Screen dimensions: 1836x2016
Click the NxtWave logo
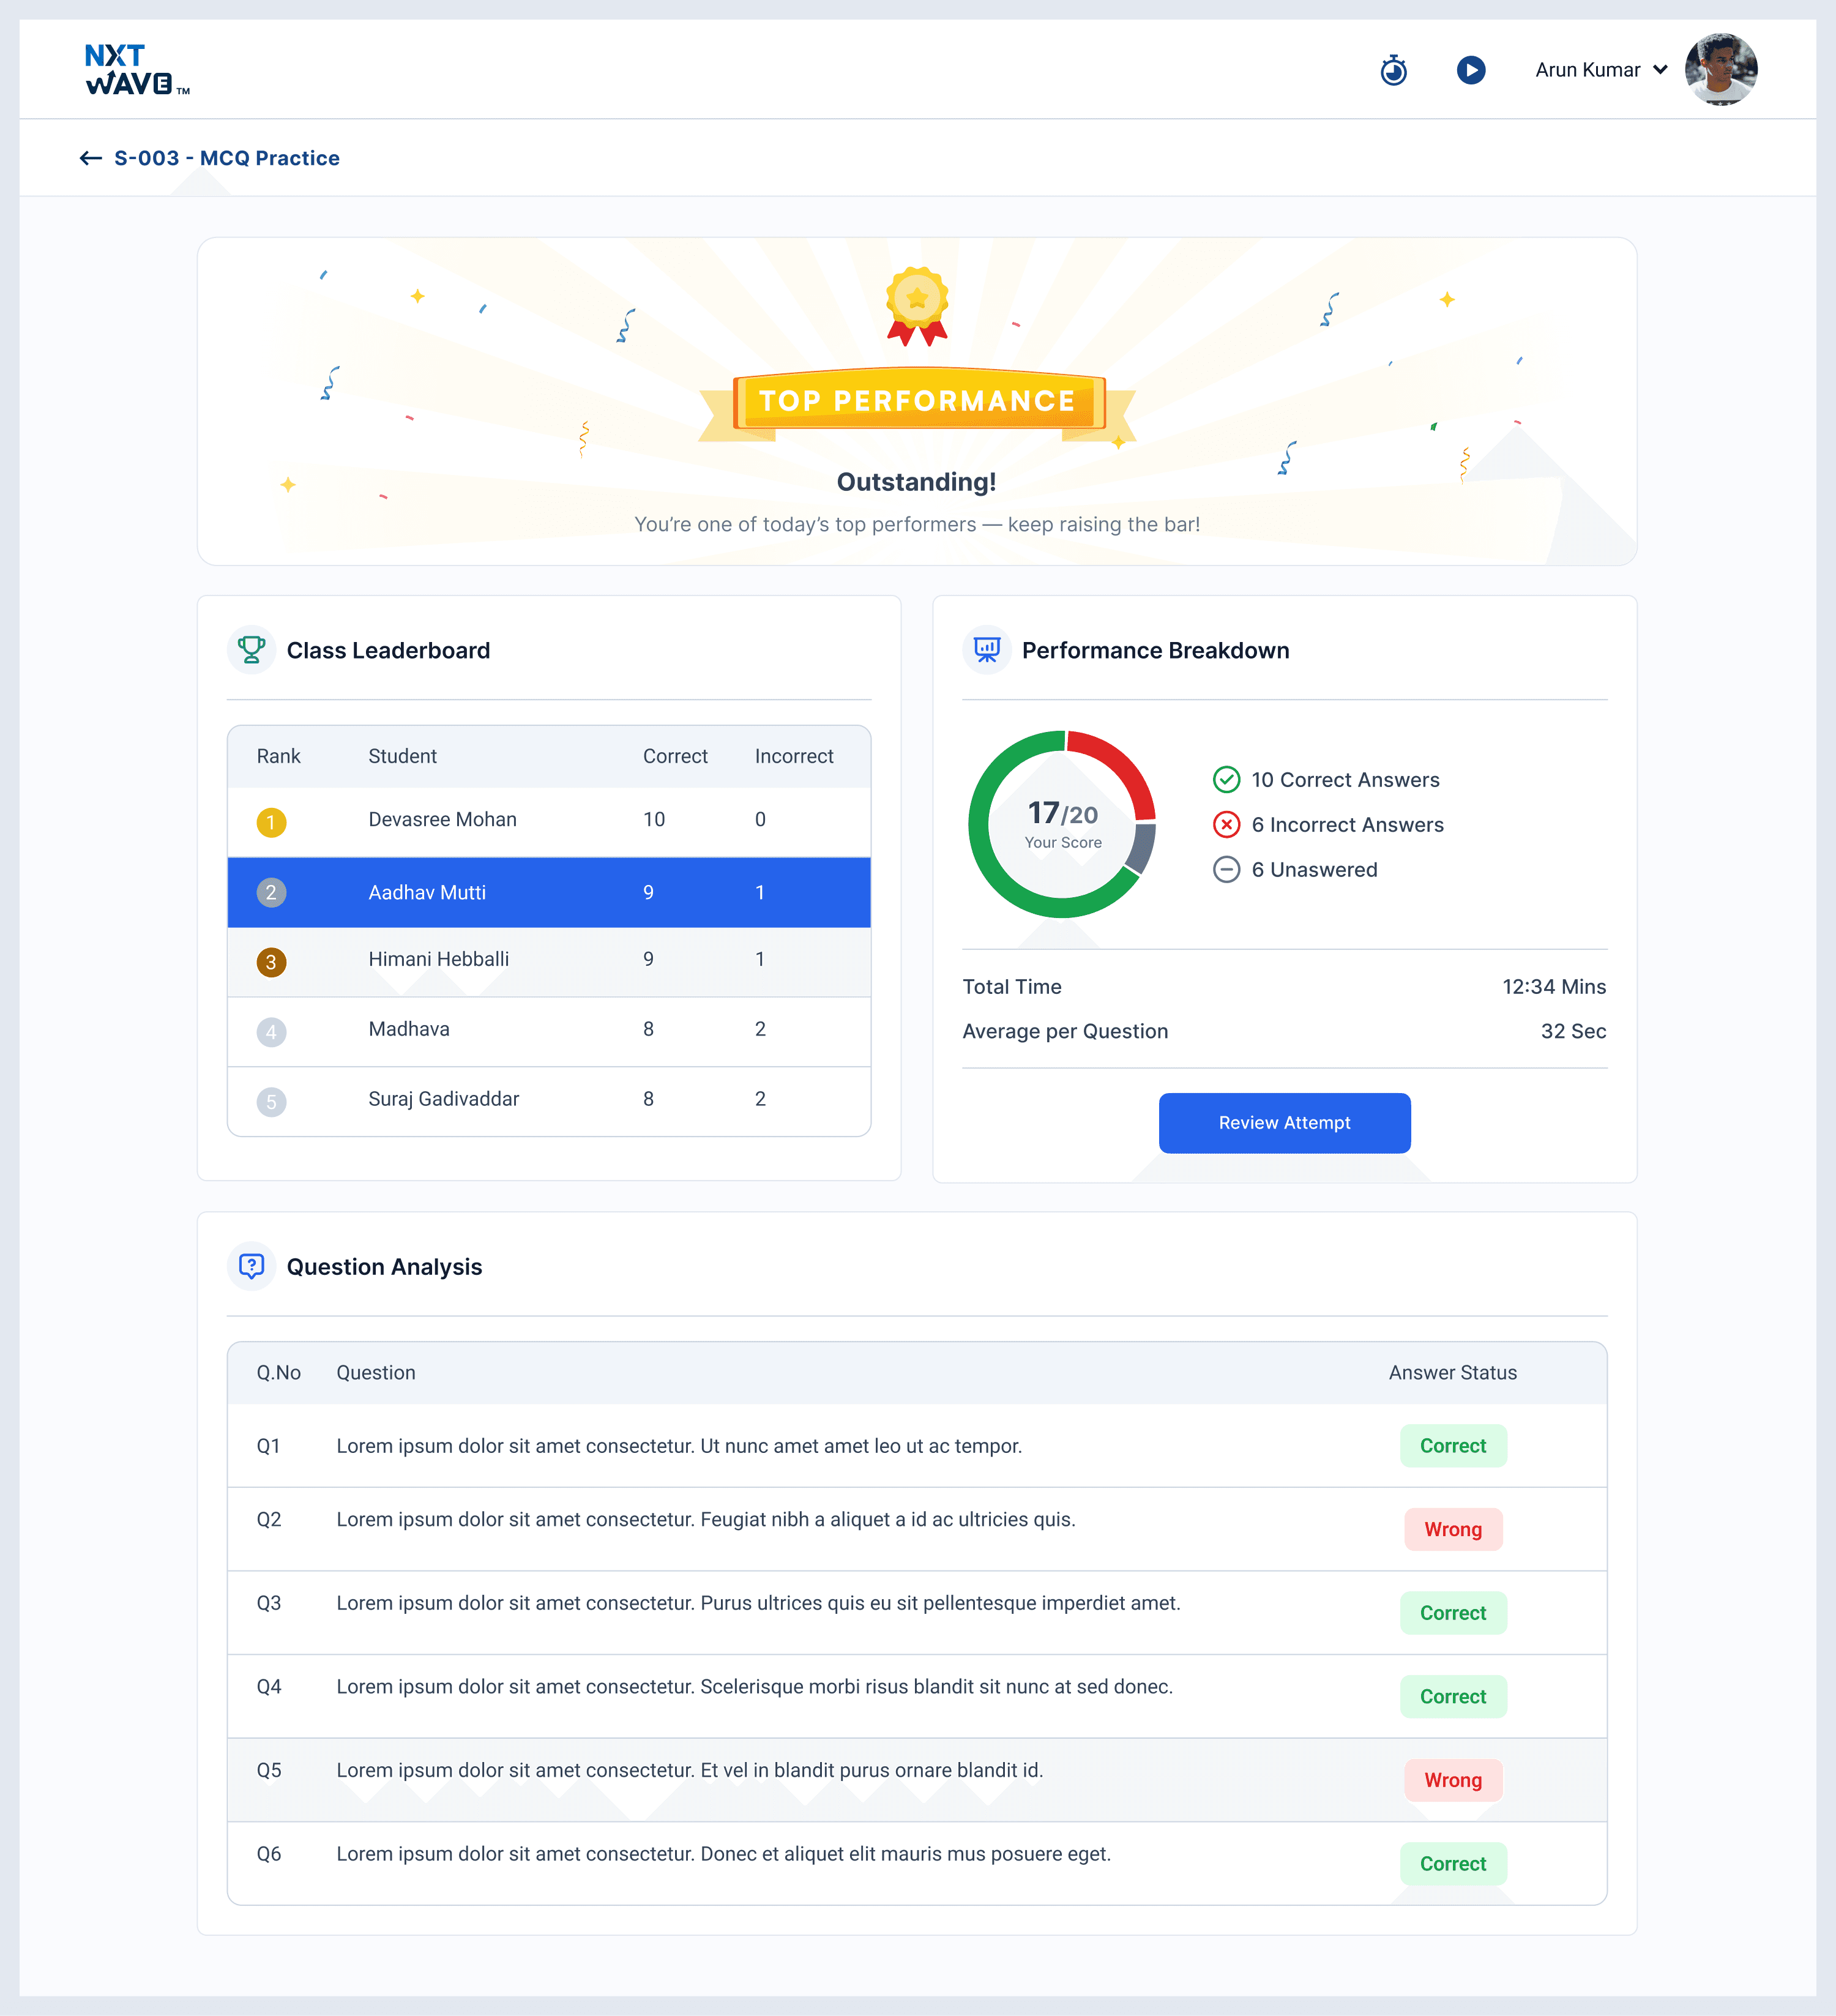(x=136, y=70)
